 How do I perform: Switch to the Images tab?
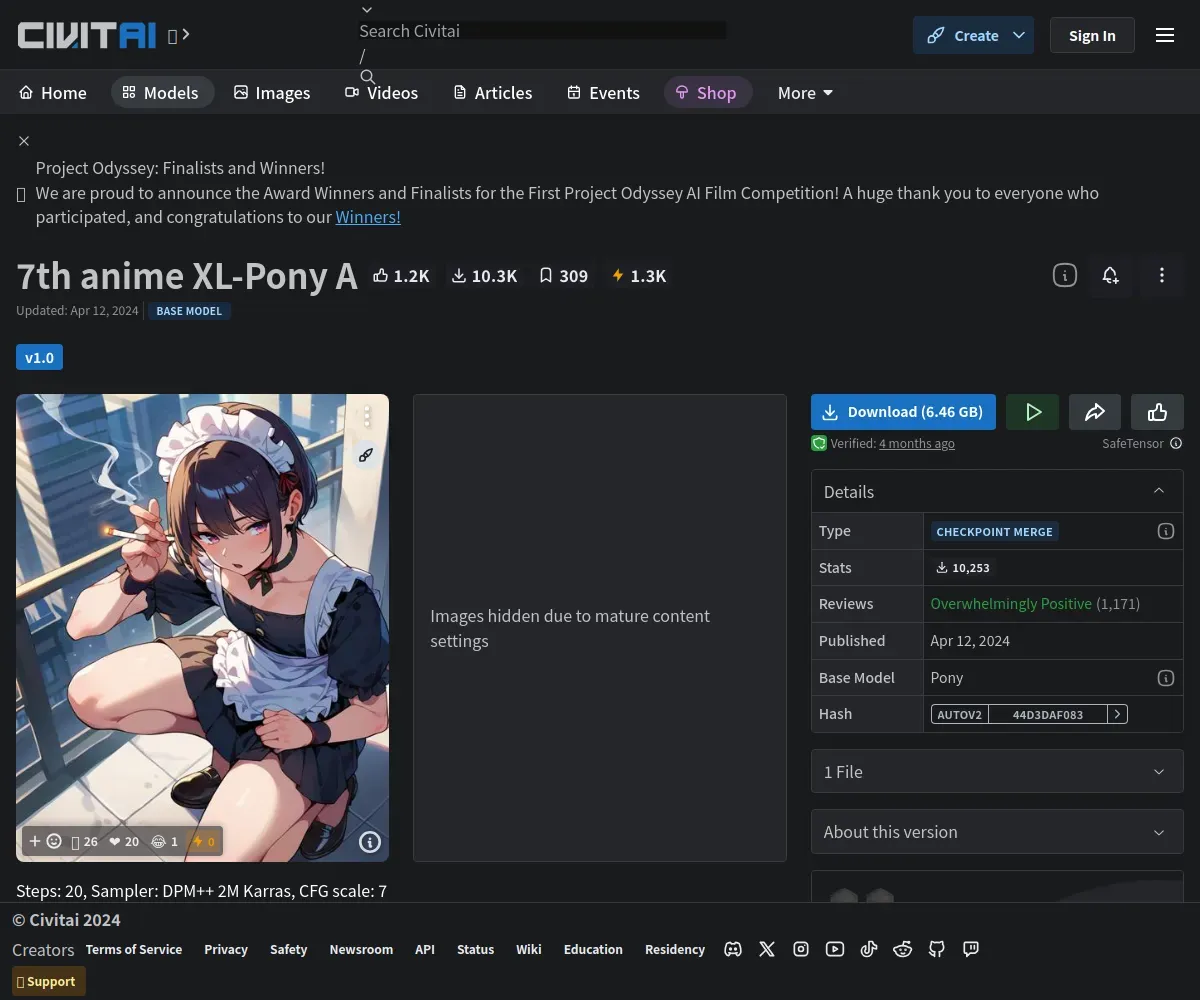point(272,92)
